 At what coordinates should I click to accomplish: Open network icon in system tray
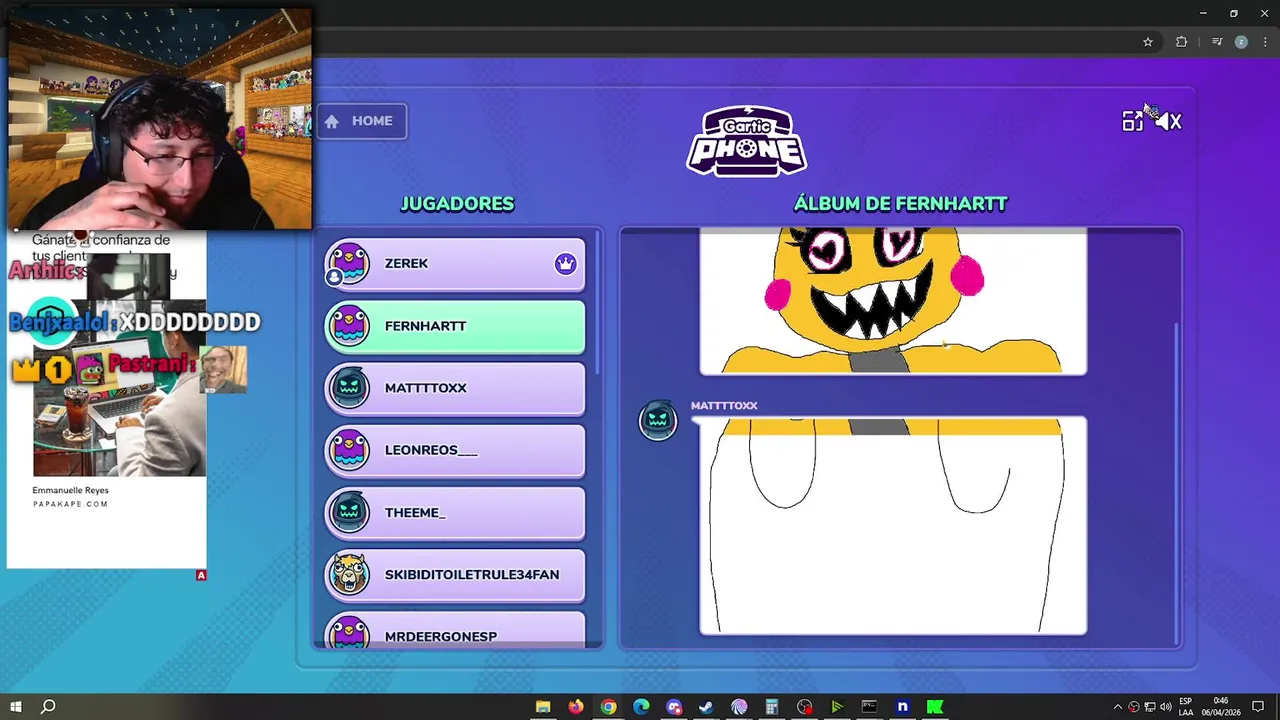[1150, 707]
